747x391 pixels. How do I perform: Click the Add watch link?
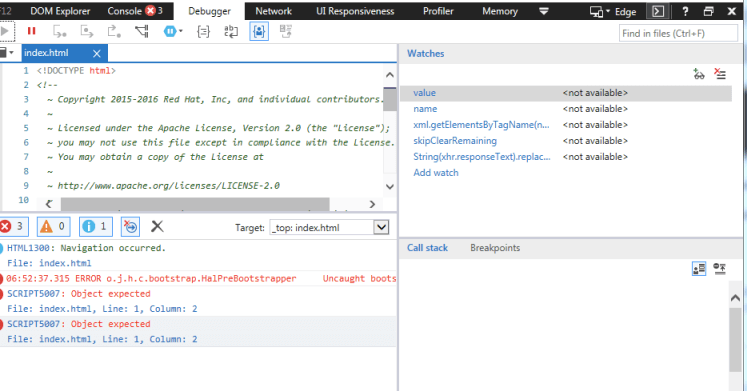[x=436, y=173]
